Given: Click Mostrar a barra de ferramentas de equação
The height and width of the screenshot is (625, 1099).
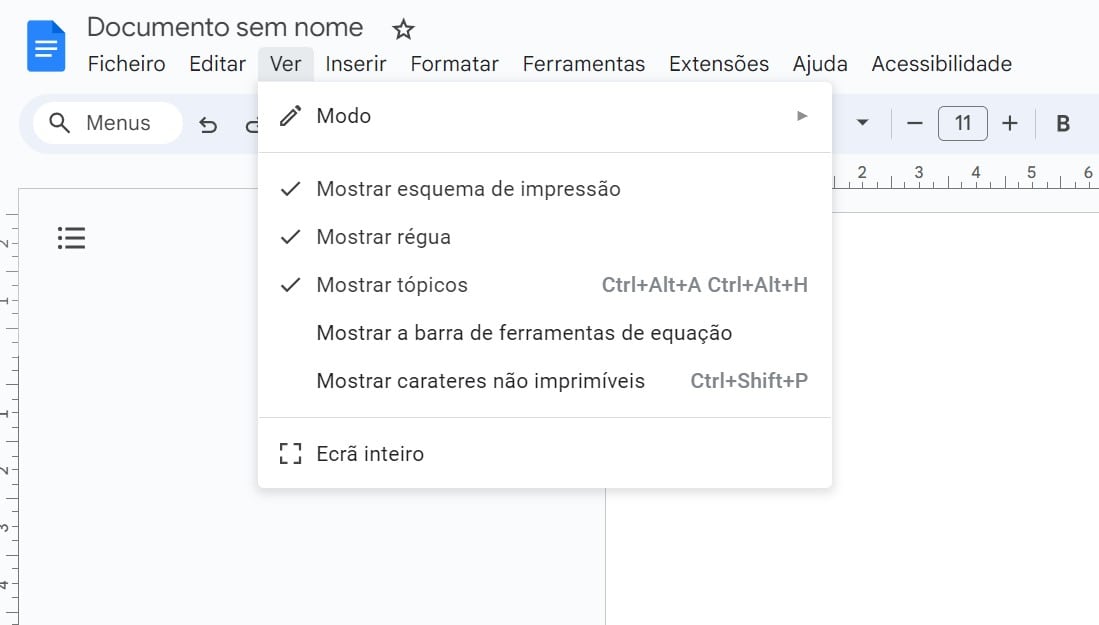Looking at the screenshot, I should pyautogui.click(x=524, y=333).
